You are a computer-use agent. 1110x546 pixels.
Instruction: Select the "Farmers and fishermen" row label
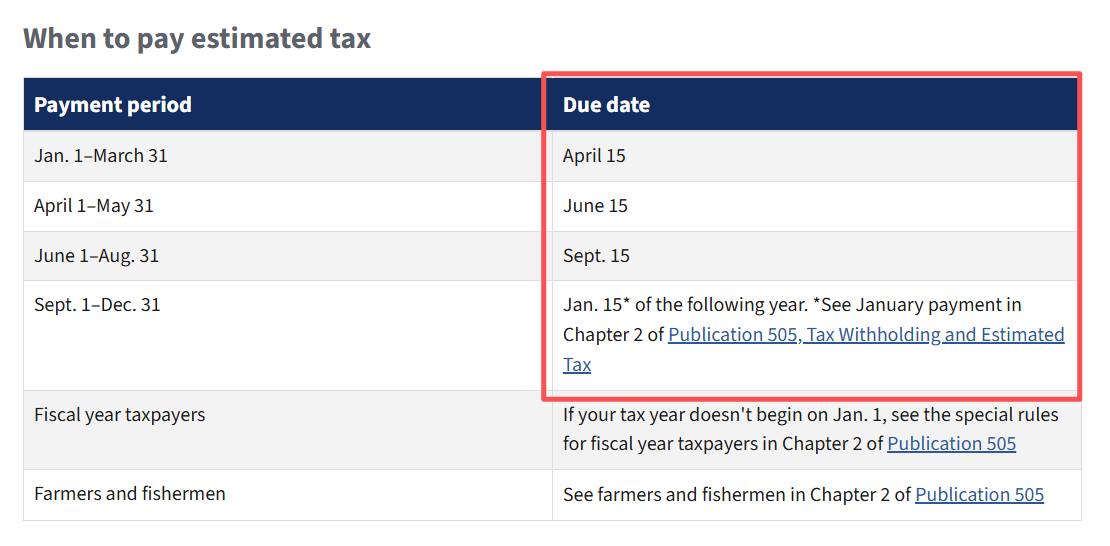click(x=130, y=494)
